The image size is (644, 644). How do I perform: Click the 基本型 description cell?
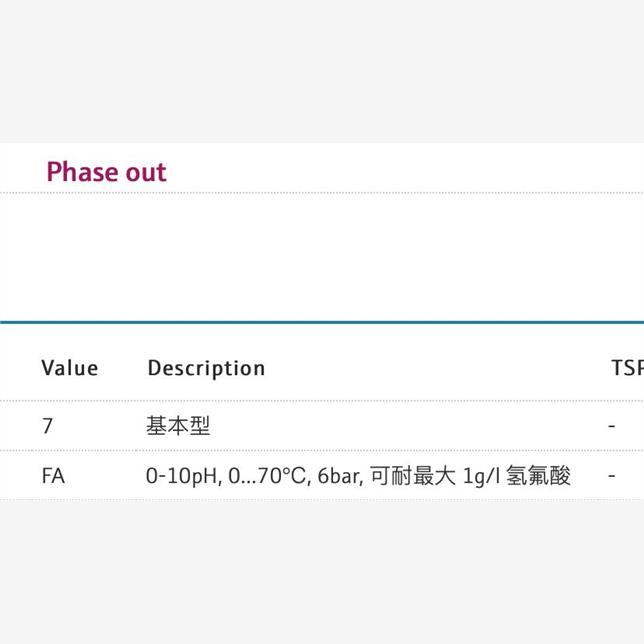[x=178, y=426]
